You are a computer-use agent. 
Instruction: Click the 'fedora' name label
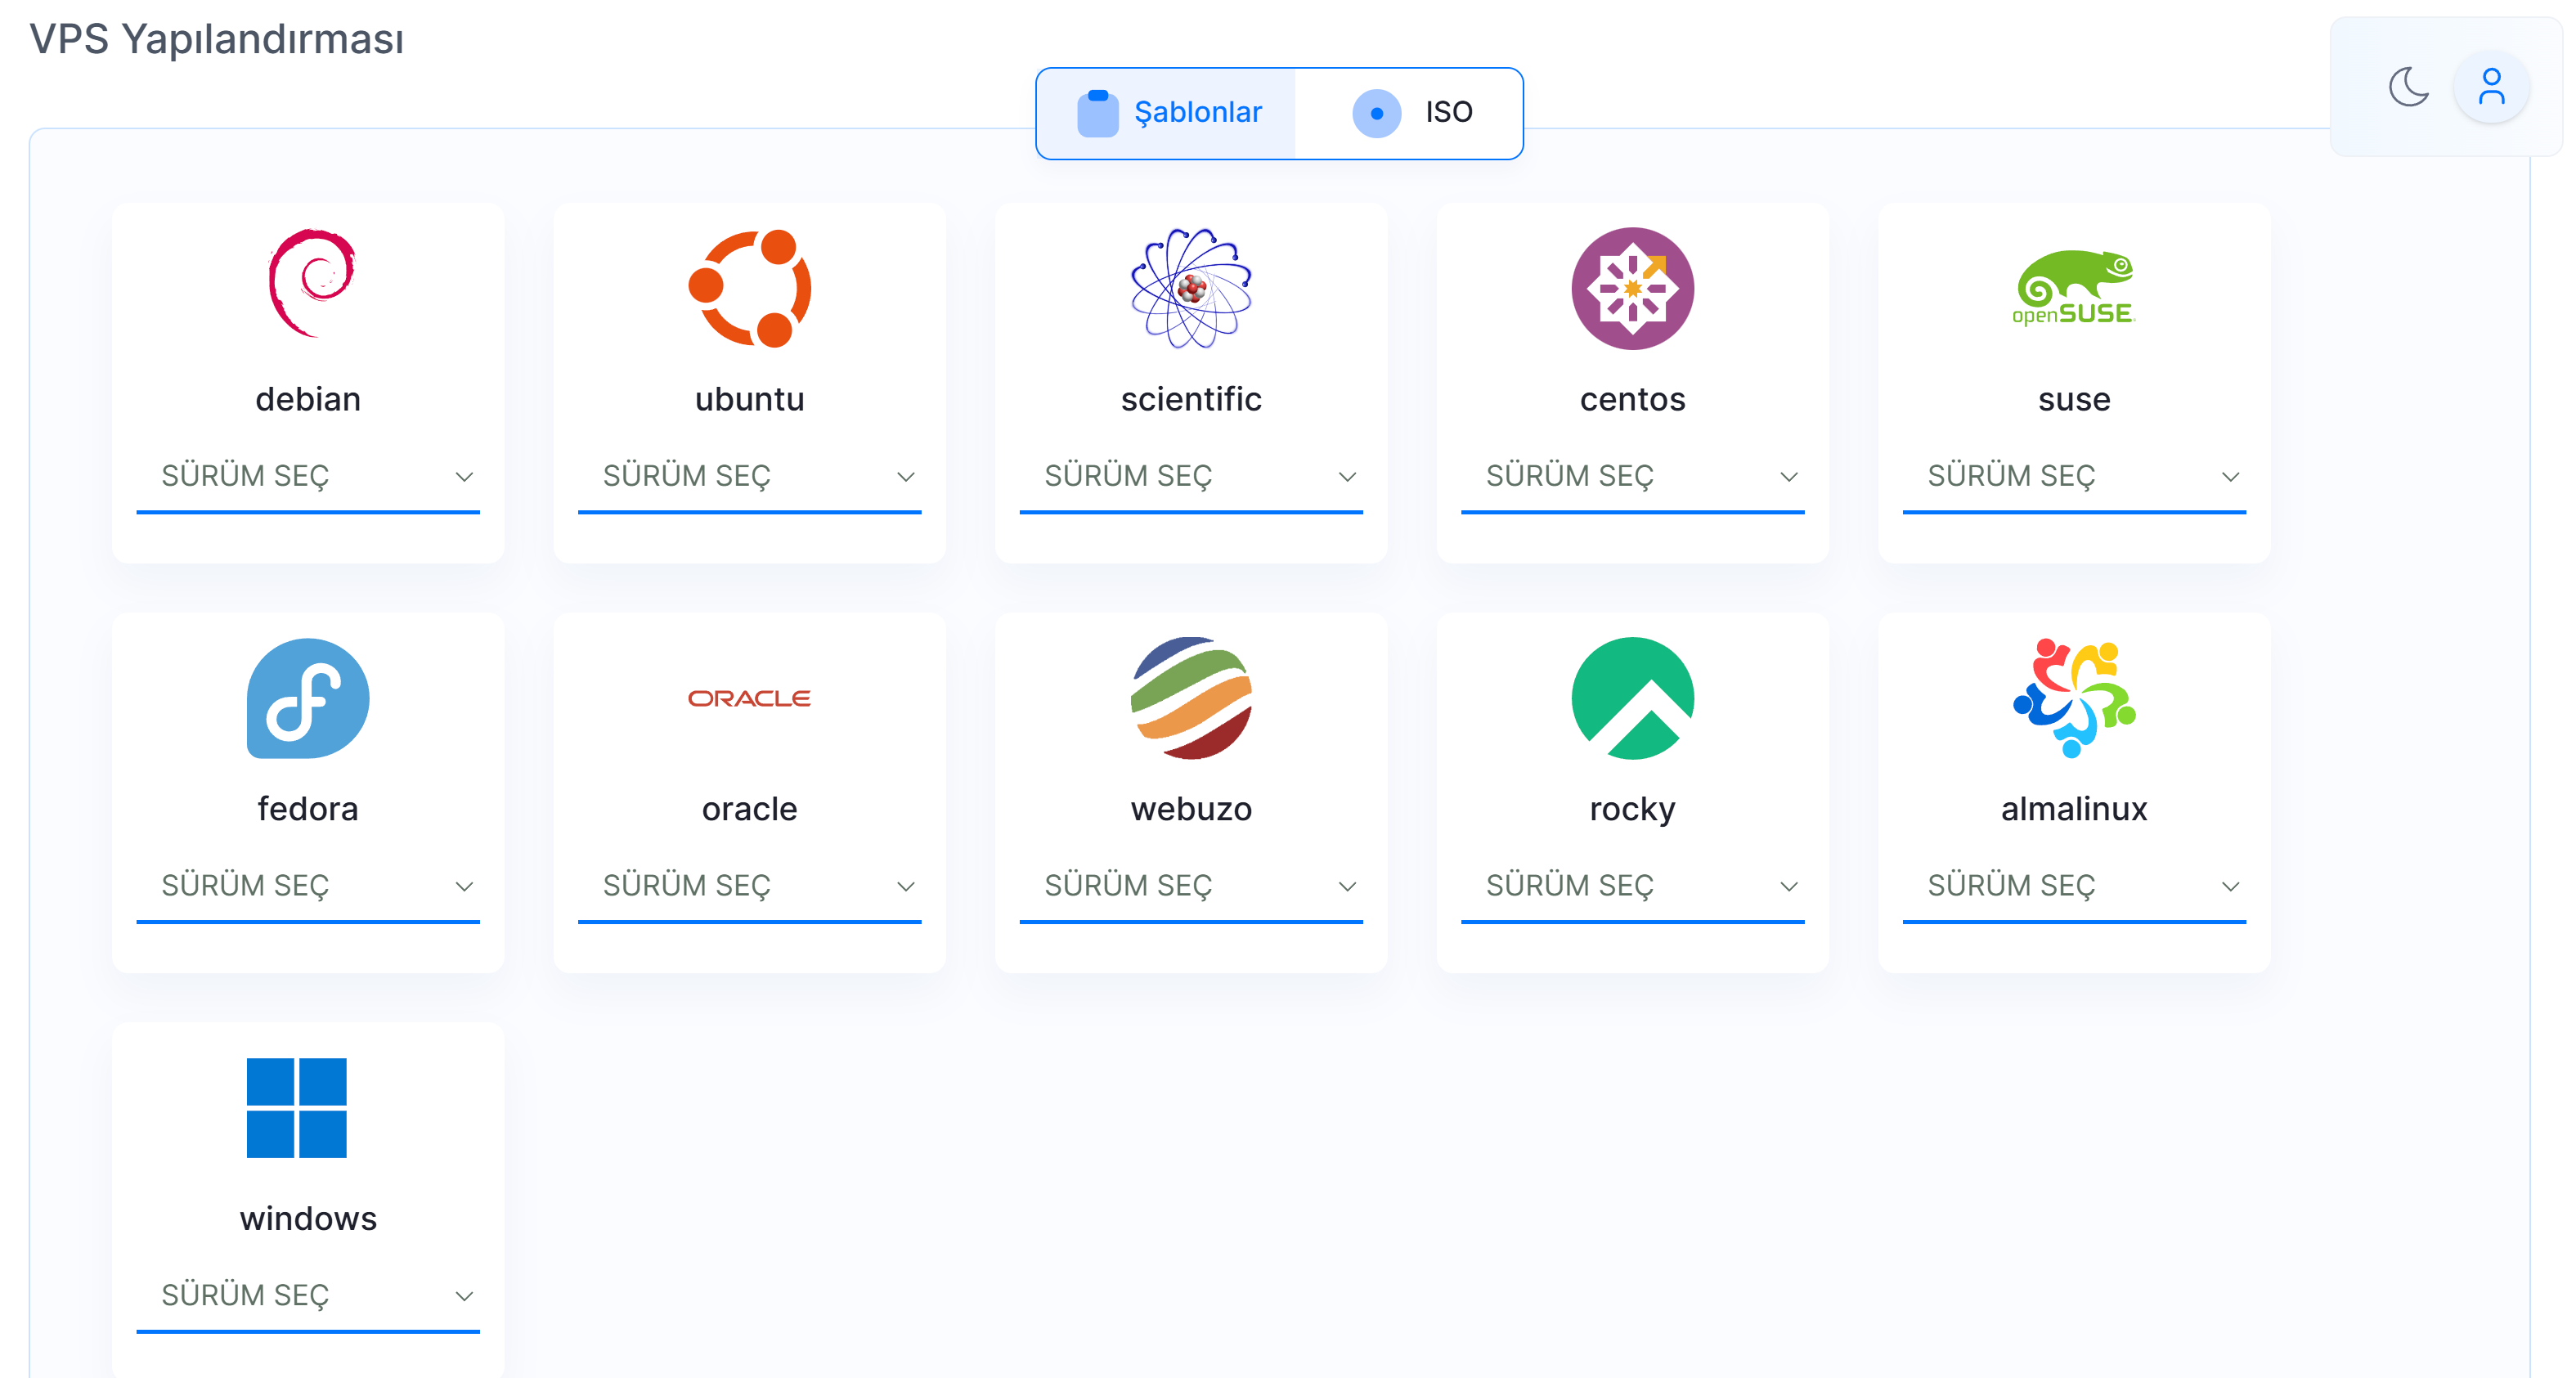click(308, 809)
